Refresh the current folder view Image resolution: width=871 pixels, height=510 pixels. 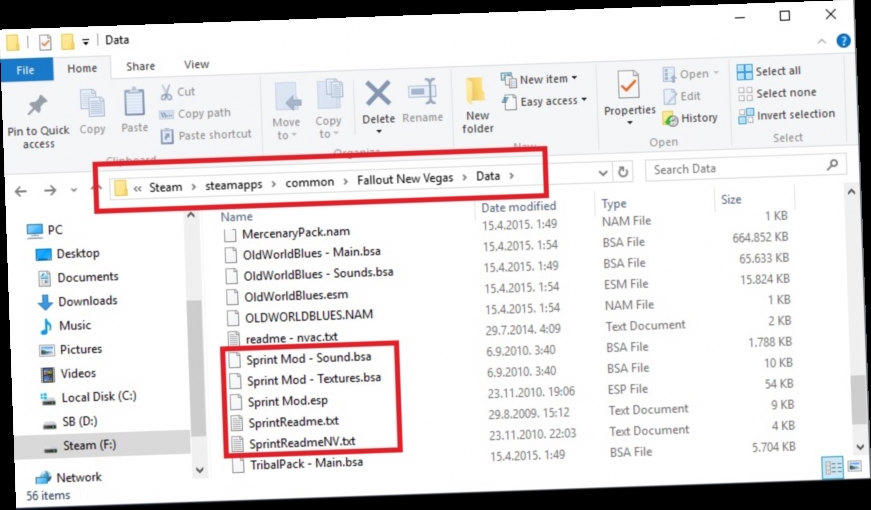(x=623, y=172)
